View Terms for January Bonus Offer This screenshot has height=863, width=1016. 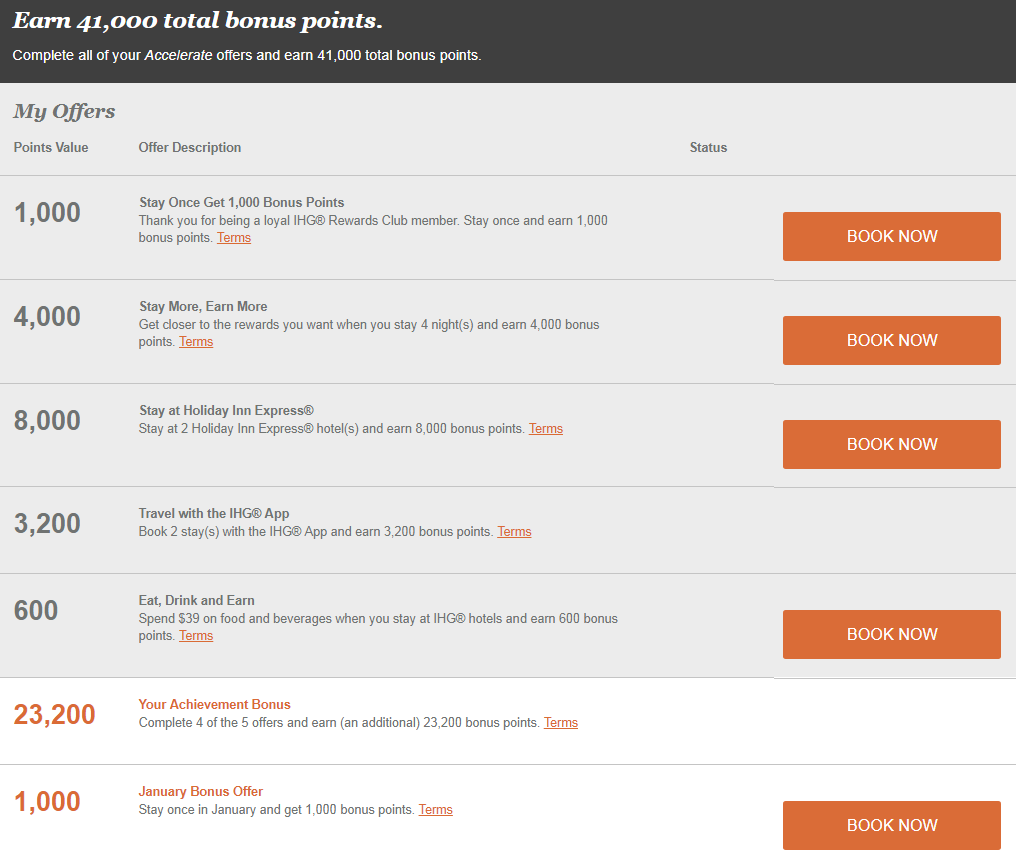pos(435,809)
